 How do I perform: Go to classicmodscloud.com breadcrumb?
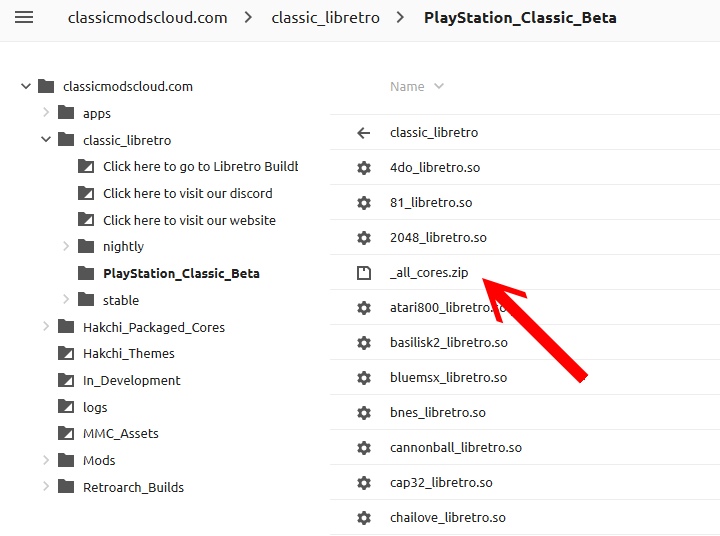(x=147, y=17)
